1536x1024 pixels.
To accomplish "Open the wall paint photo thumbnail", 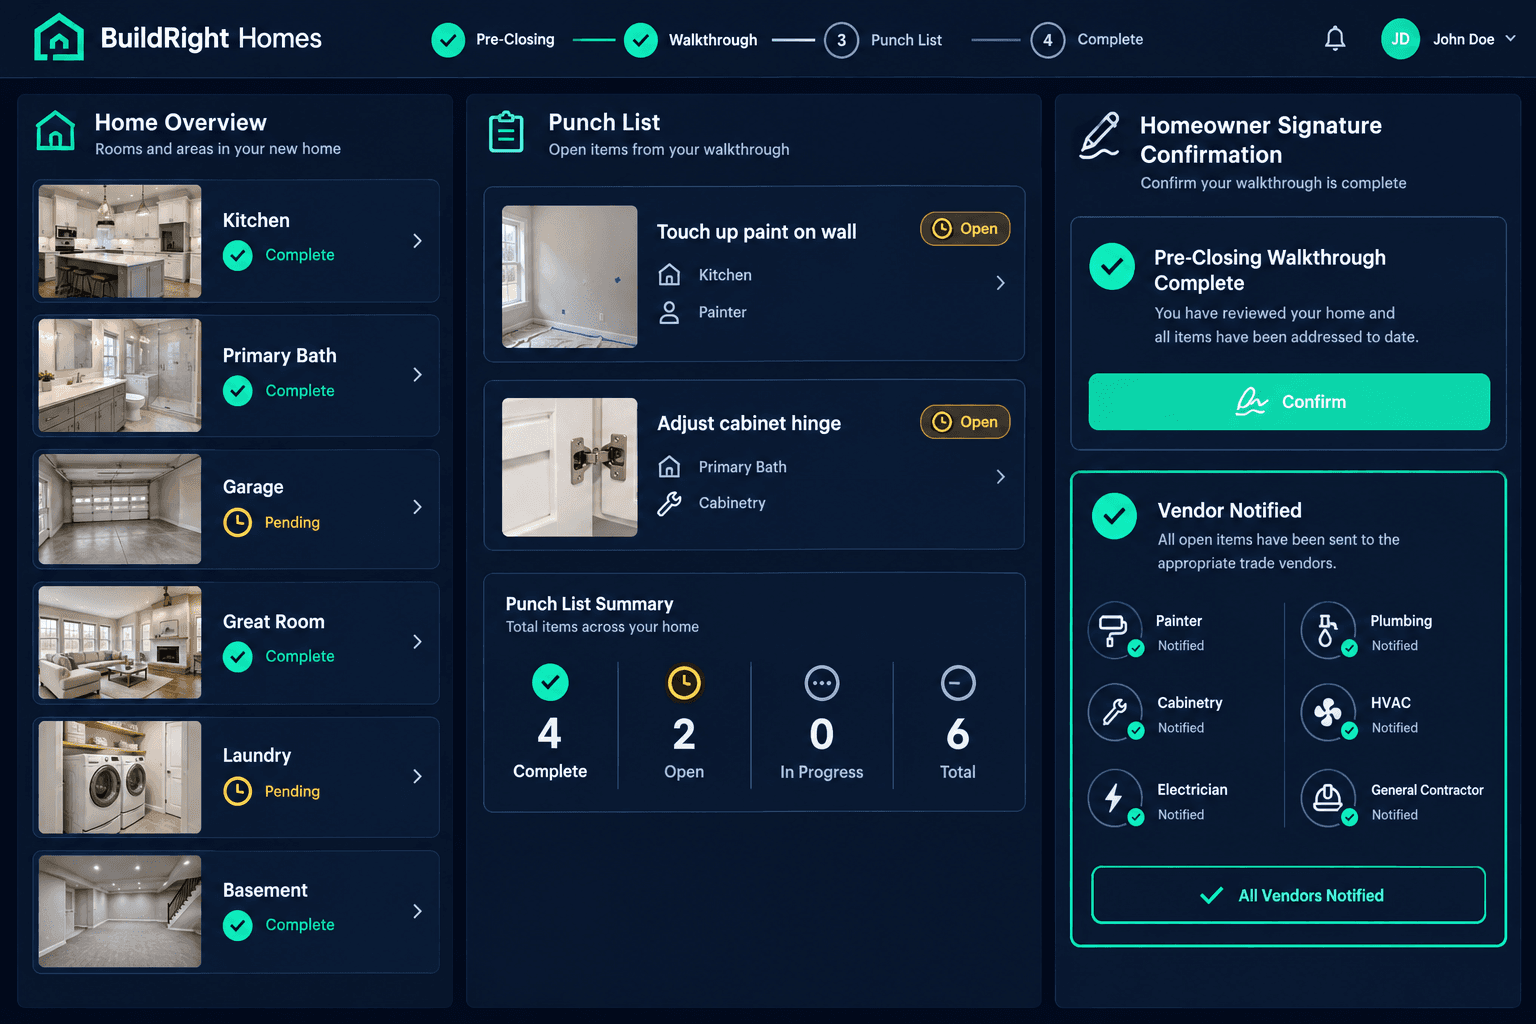I will [570, 277].
